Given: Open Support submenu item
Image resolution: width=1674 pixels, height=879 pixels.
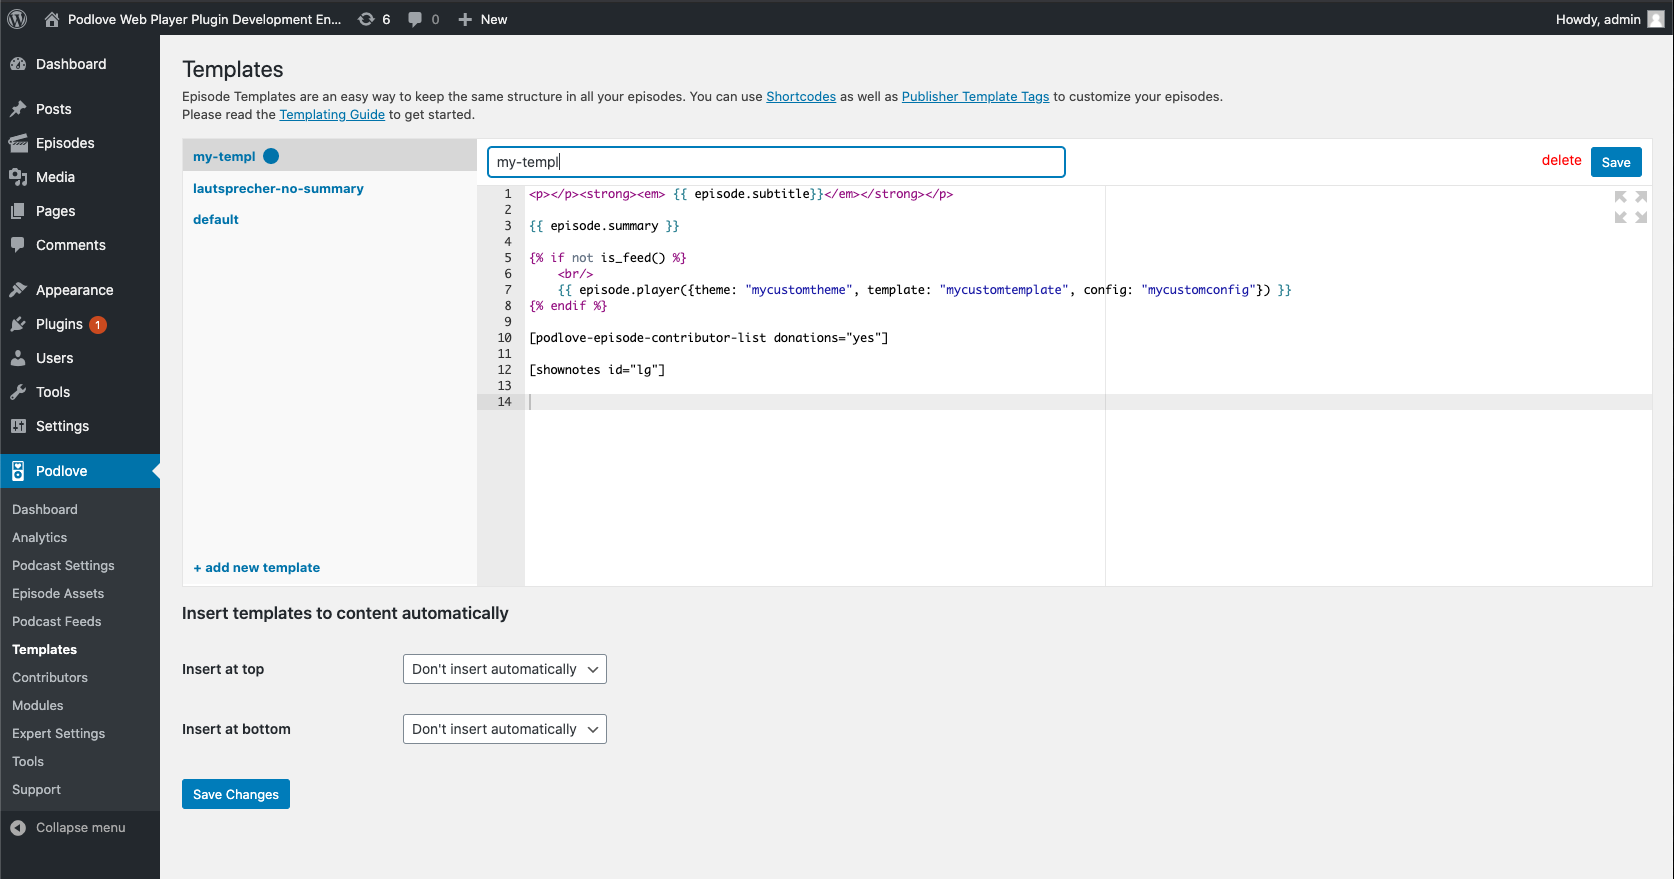Looking at the screenshot, I should (x=36, y=789).
